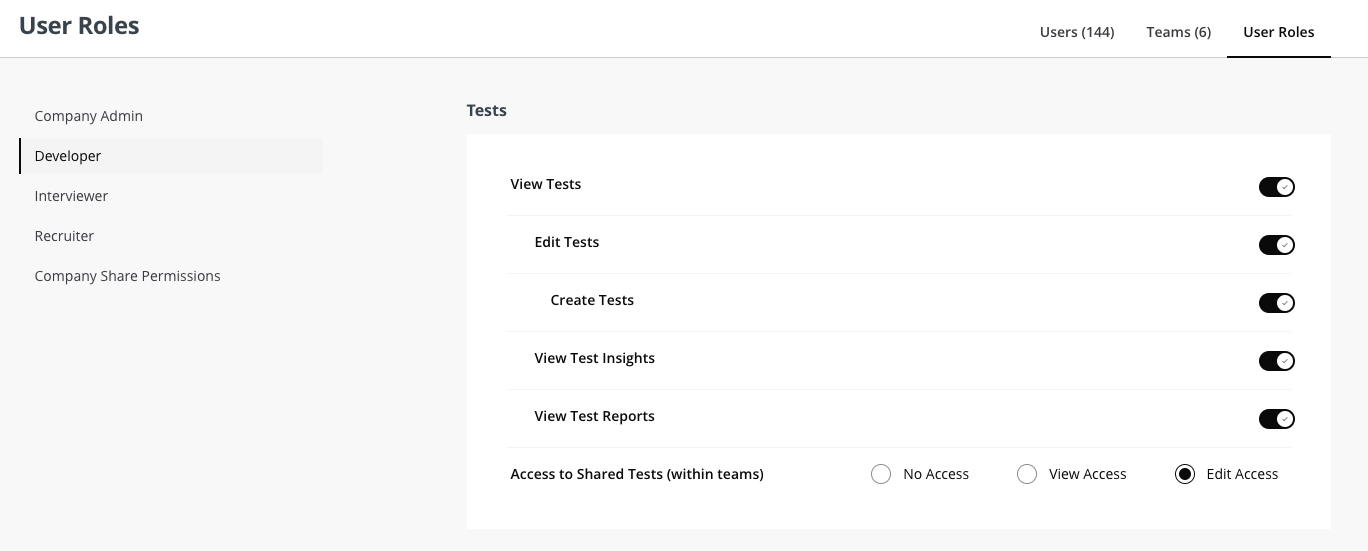Click the View Test Reports label

pos(595,416)
